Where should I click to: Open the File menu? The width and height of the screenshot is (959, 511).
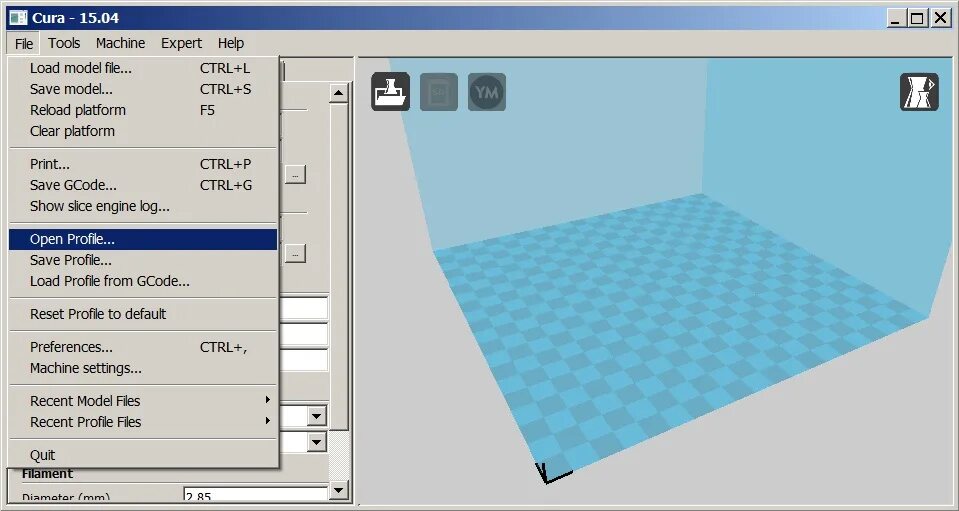(x=24, y=43)
